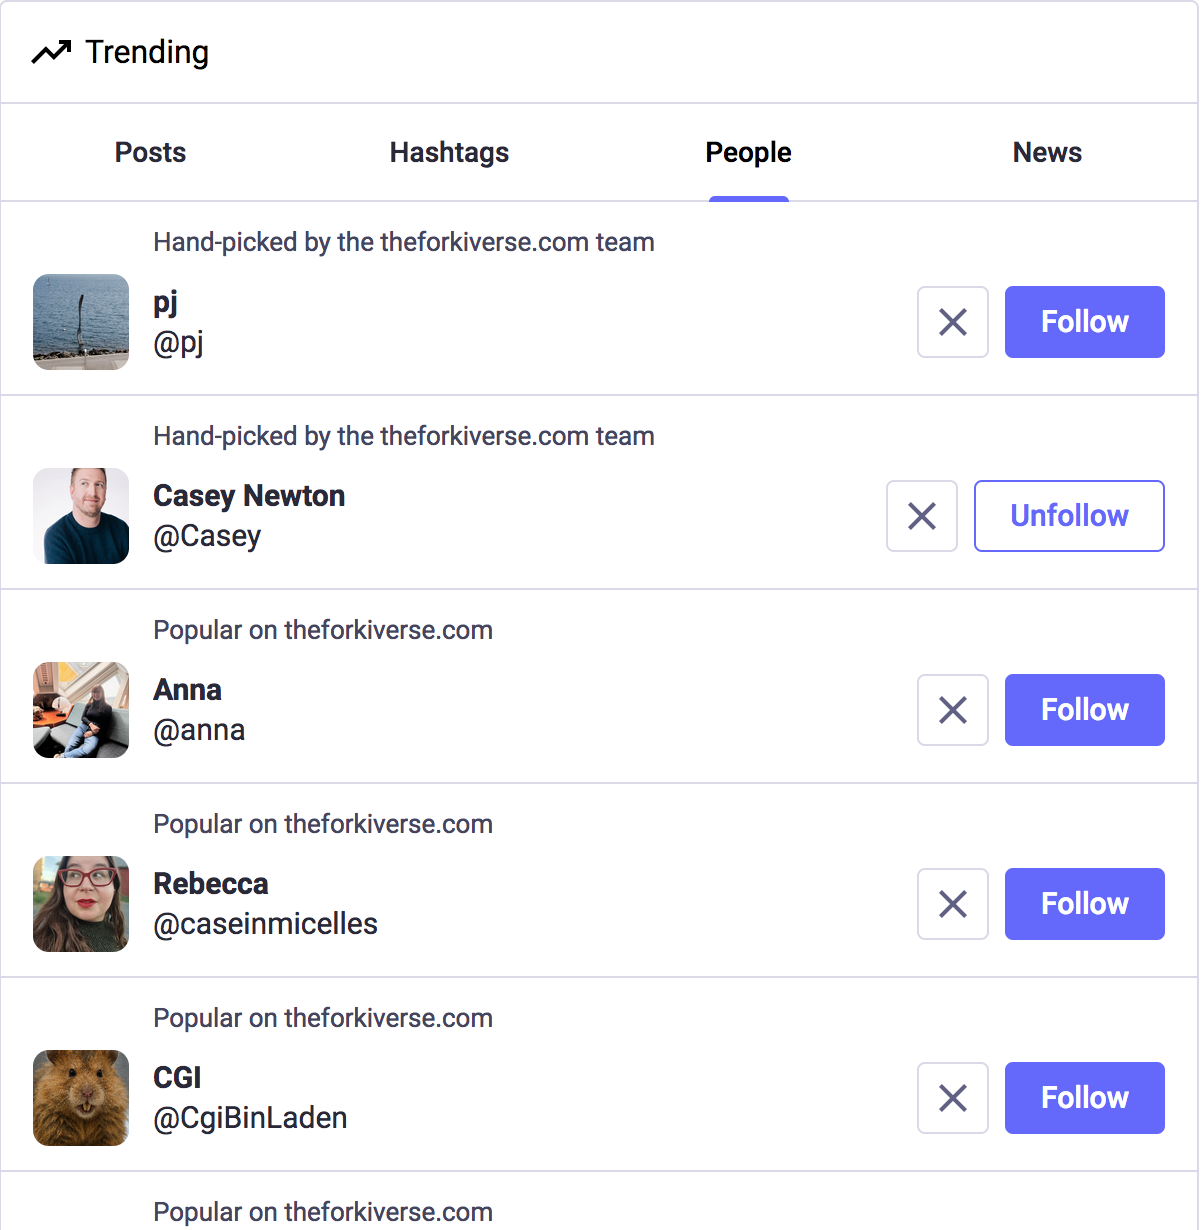Open the CGI display name link

177,1078
